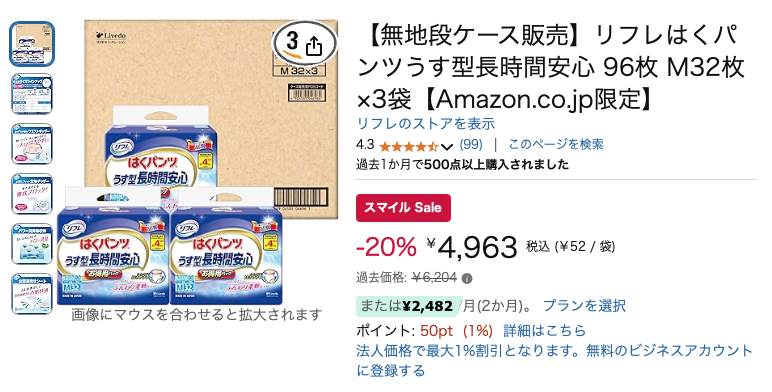
Task: Click the orange star rating icons
Action: coord(409,146)
